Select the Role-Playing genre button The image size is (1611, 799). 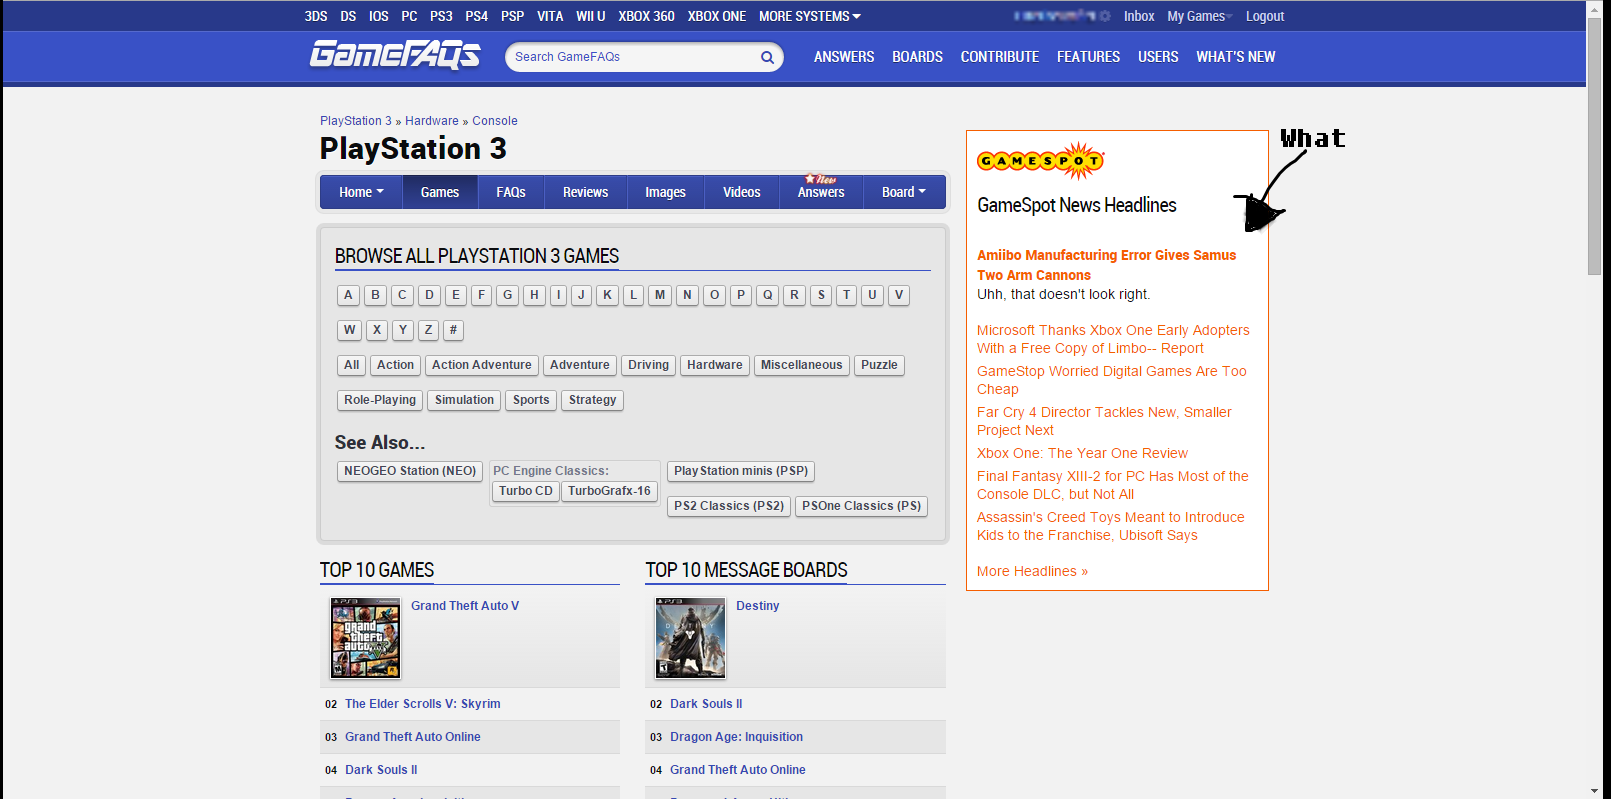[380, 400]
